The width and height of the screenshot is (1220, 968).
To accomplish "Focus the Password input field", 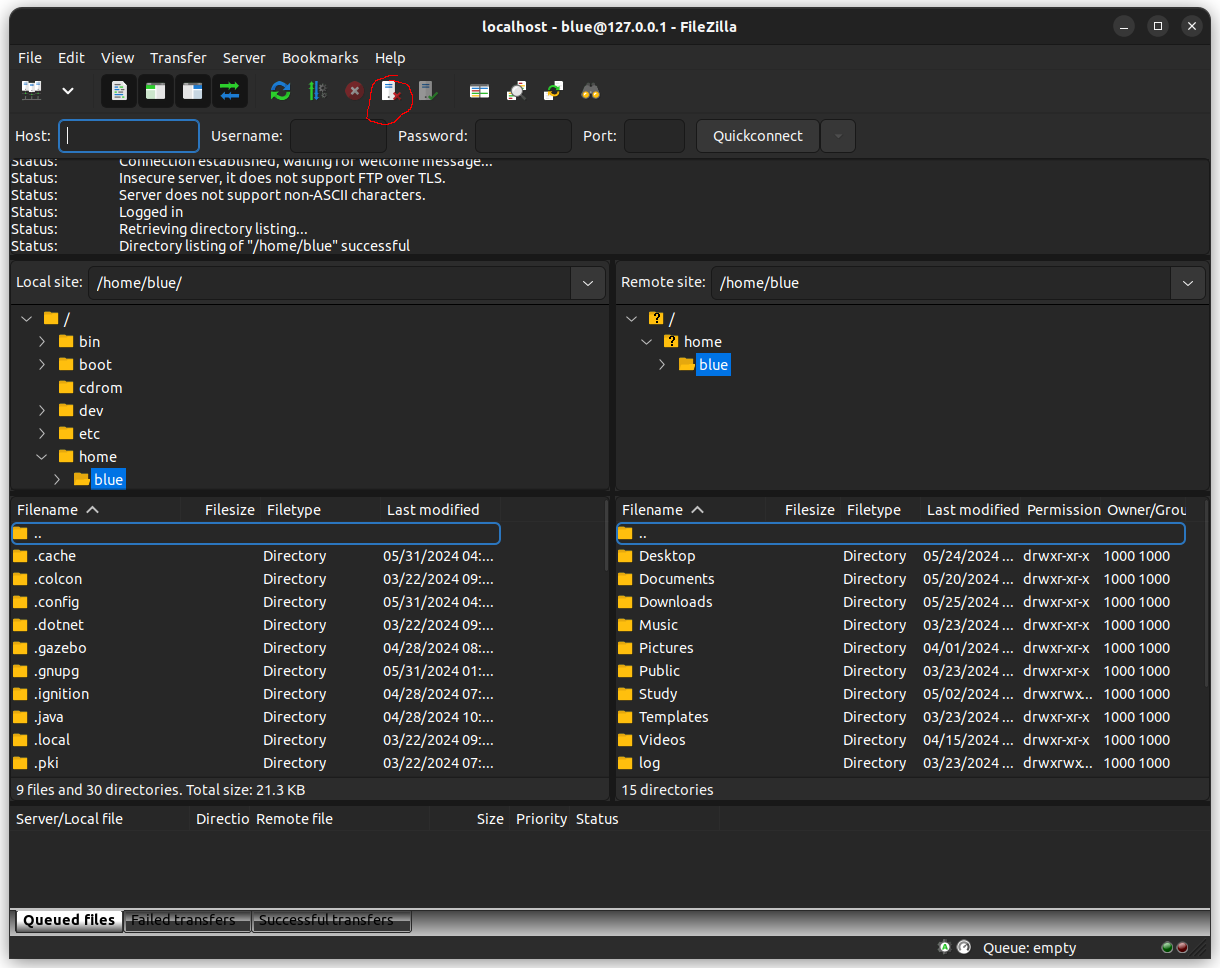I will click(523, 136).
